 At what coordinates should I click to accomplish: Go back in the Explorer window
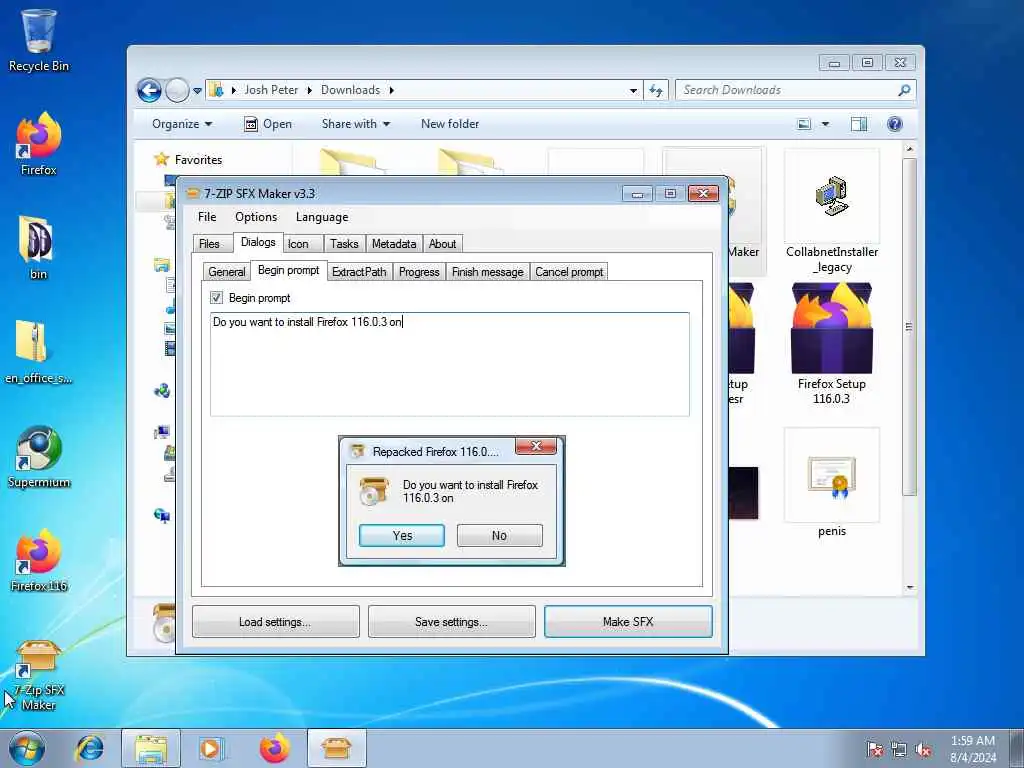[x=149, y=90]
